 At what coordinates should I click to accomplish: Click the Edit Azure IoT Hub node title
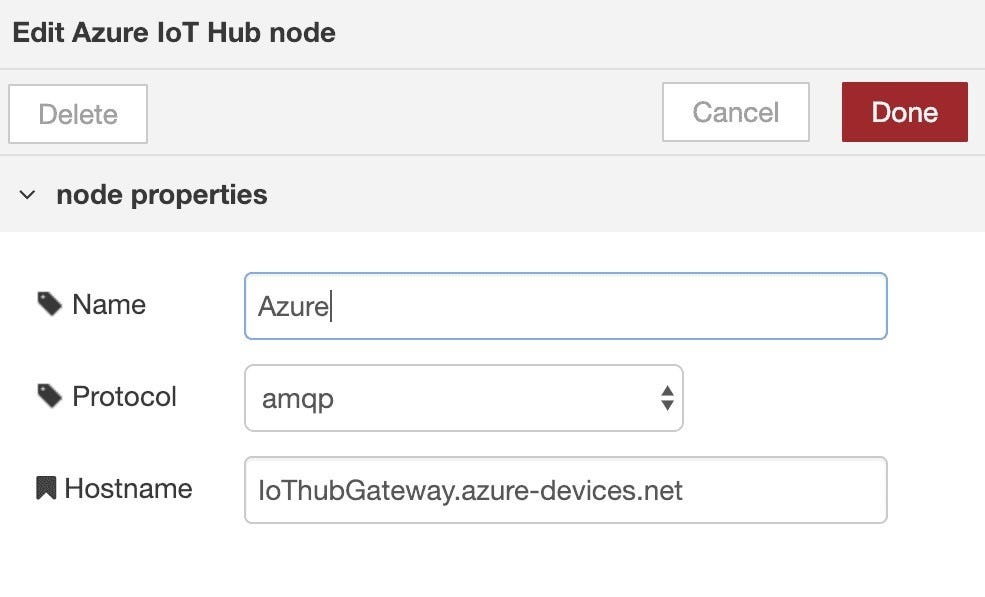pos(174,33)
